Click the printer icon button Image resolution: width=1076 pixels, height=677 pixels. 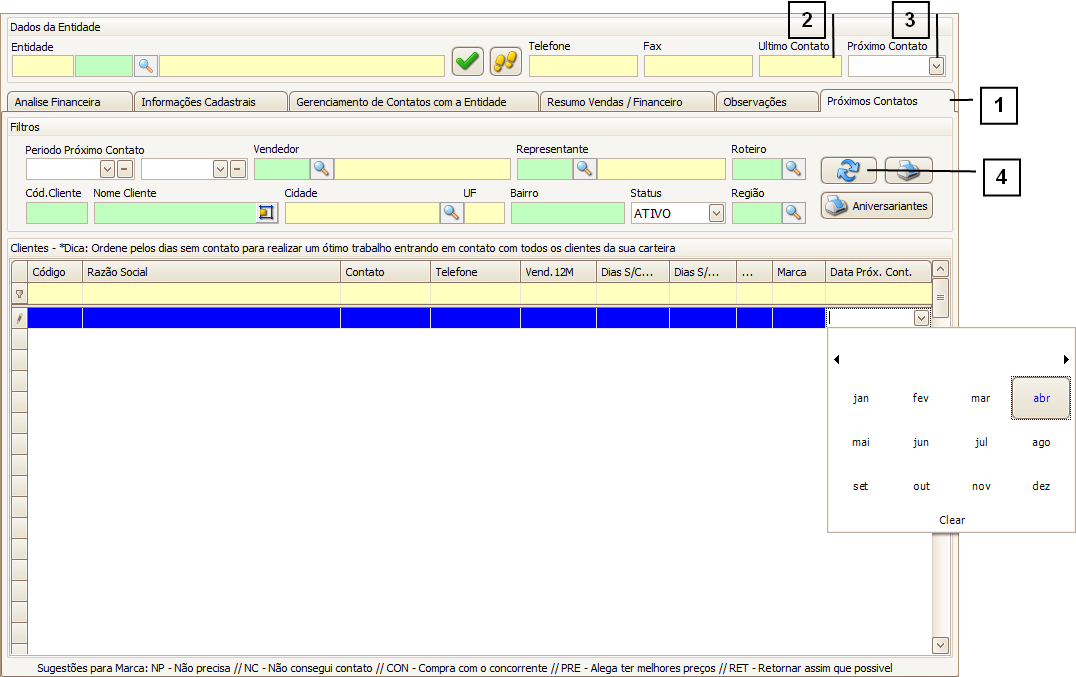(x=907, y=171)
